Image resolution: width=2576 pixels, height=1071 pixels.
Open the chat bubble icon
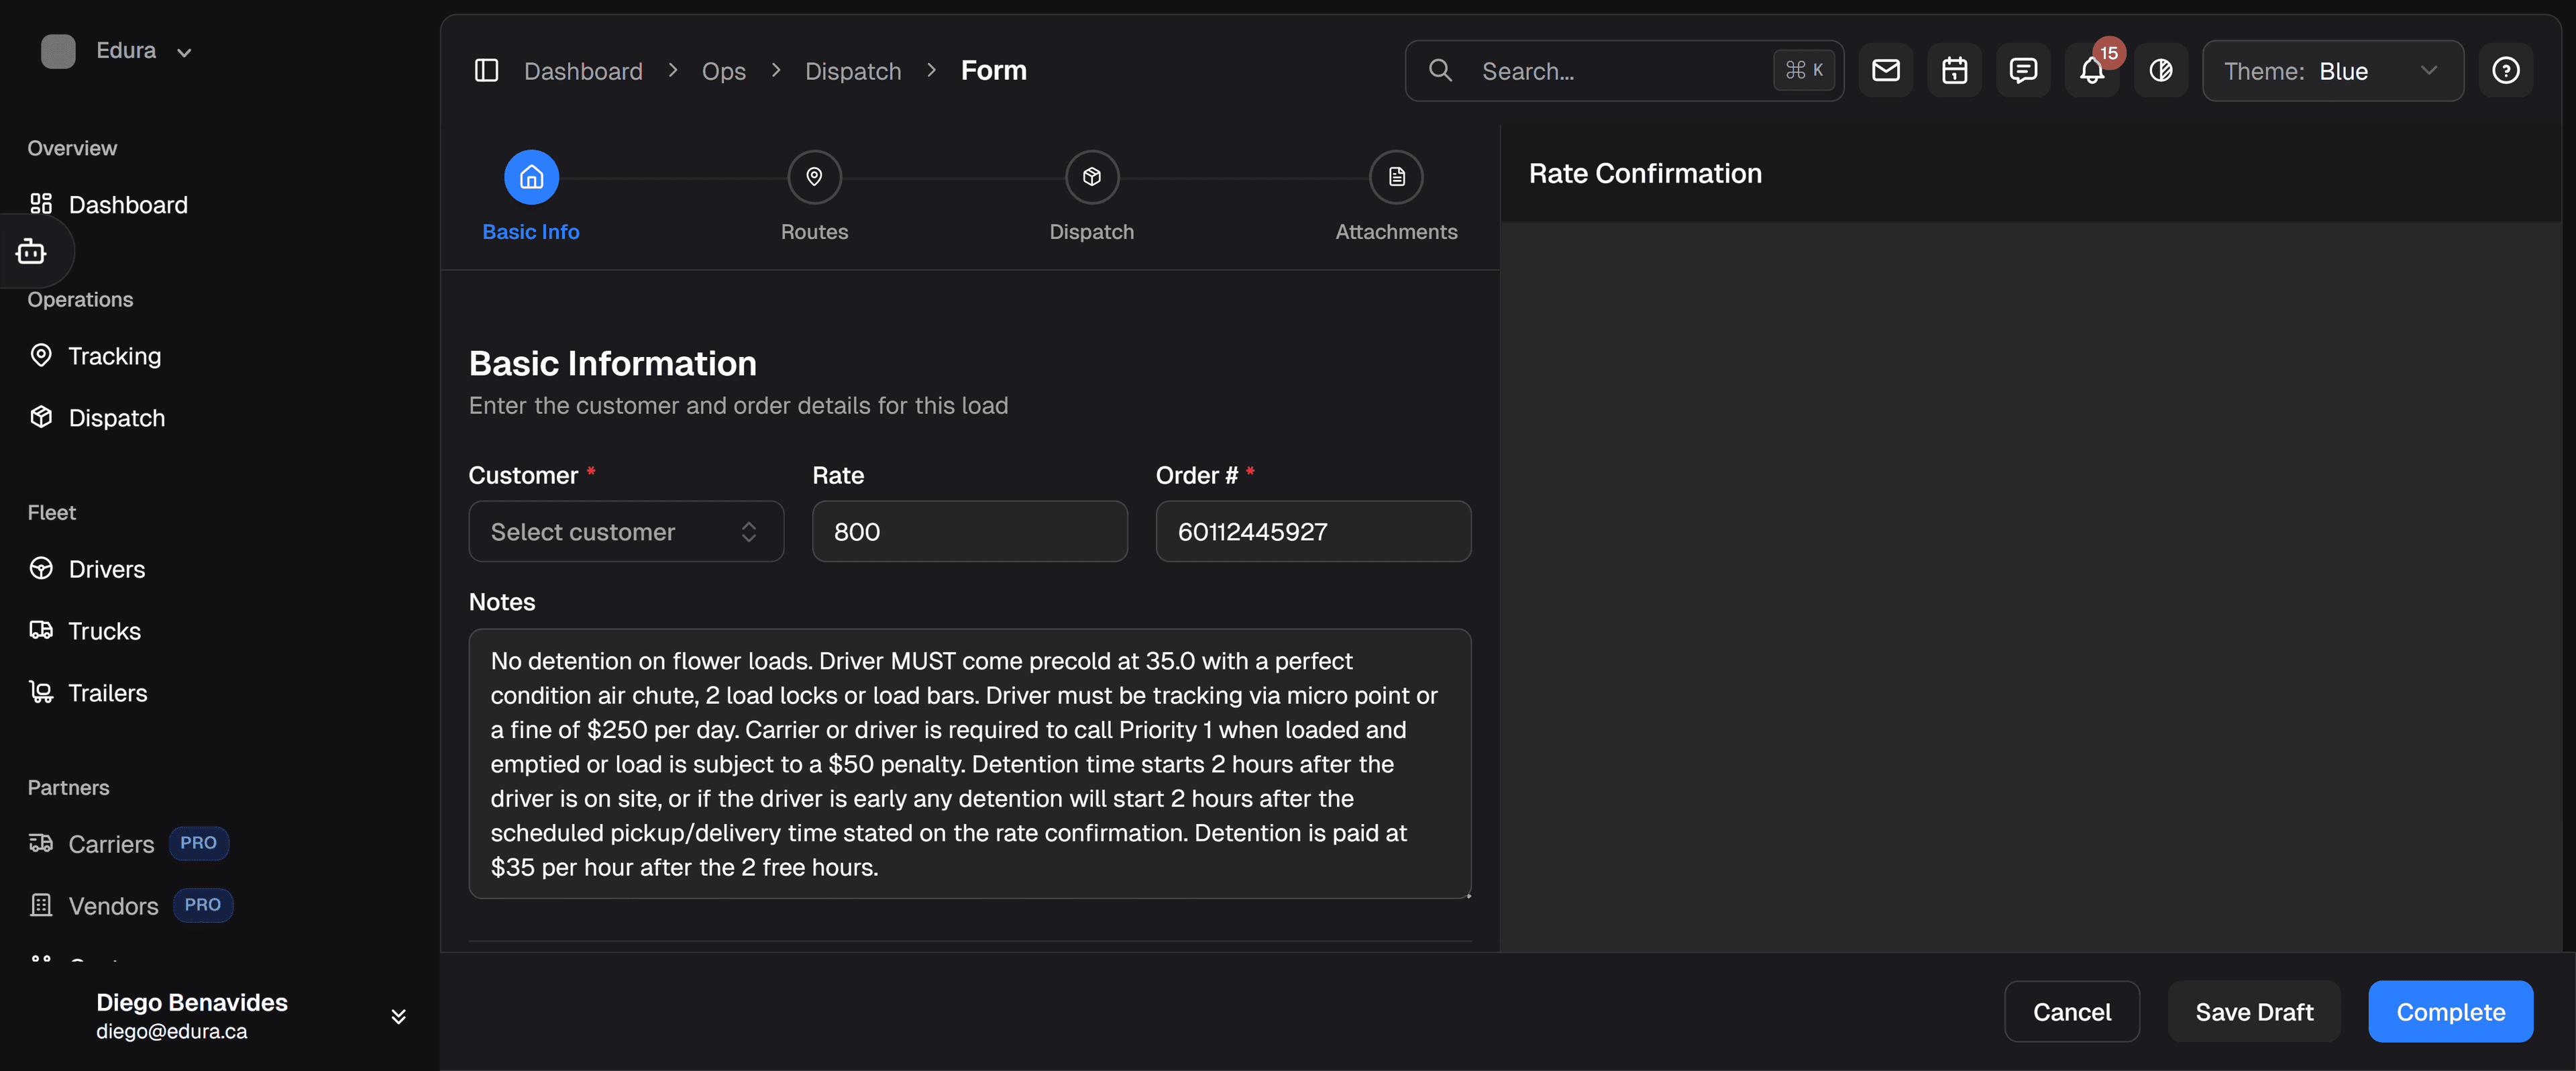click(2023, 70)
